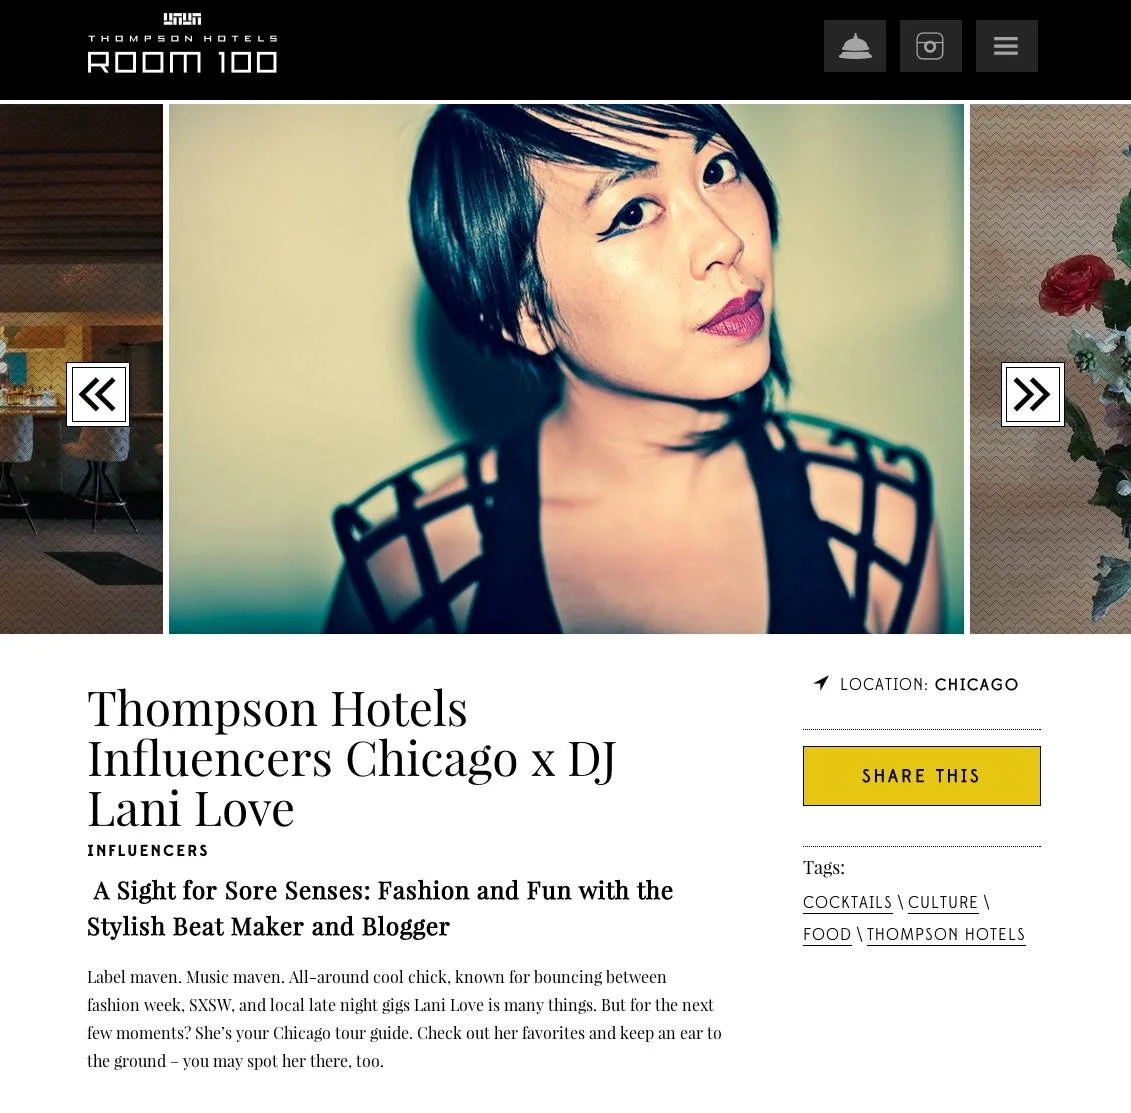The height and width of the screenshot is (1113, 1131).
Task: Click the Label maven intro paragraph
Action: tap(404, 1019)
